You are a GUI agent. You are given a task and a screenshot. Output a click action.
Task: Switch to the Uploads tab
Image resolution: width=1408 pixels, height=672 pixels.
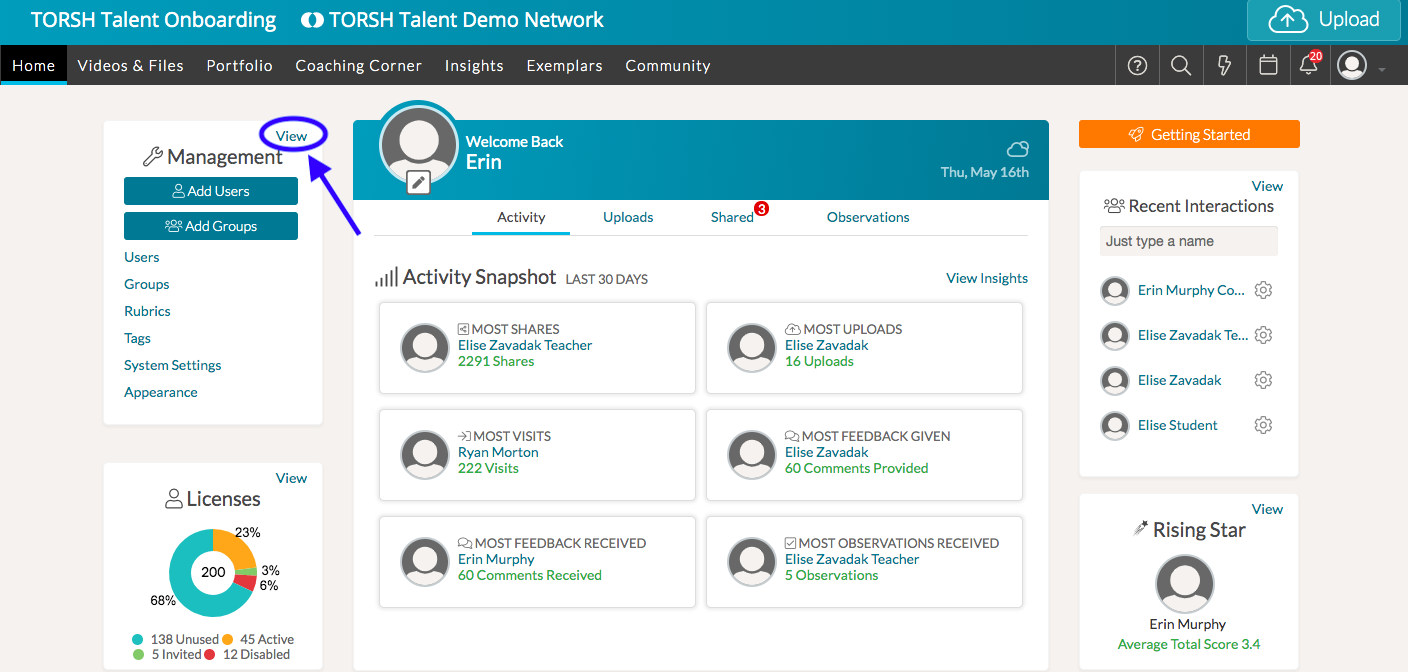[628, 217]
